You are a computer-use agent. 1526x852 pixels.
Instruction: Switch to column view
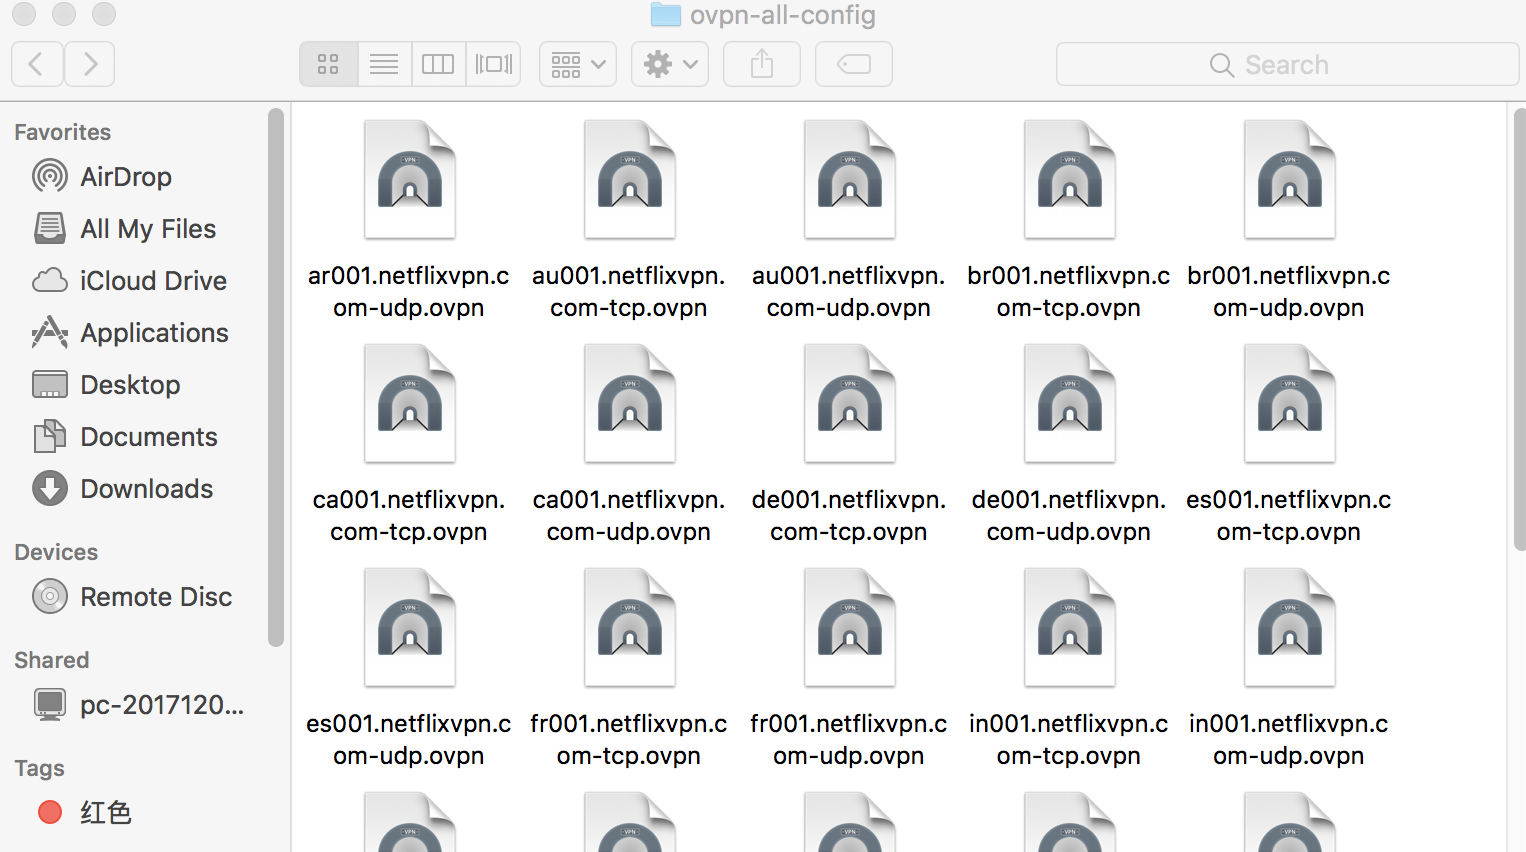(x=438, y=65)
